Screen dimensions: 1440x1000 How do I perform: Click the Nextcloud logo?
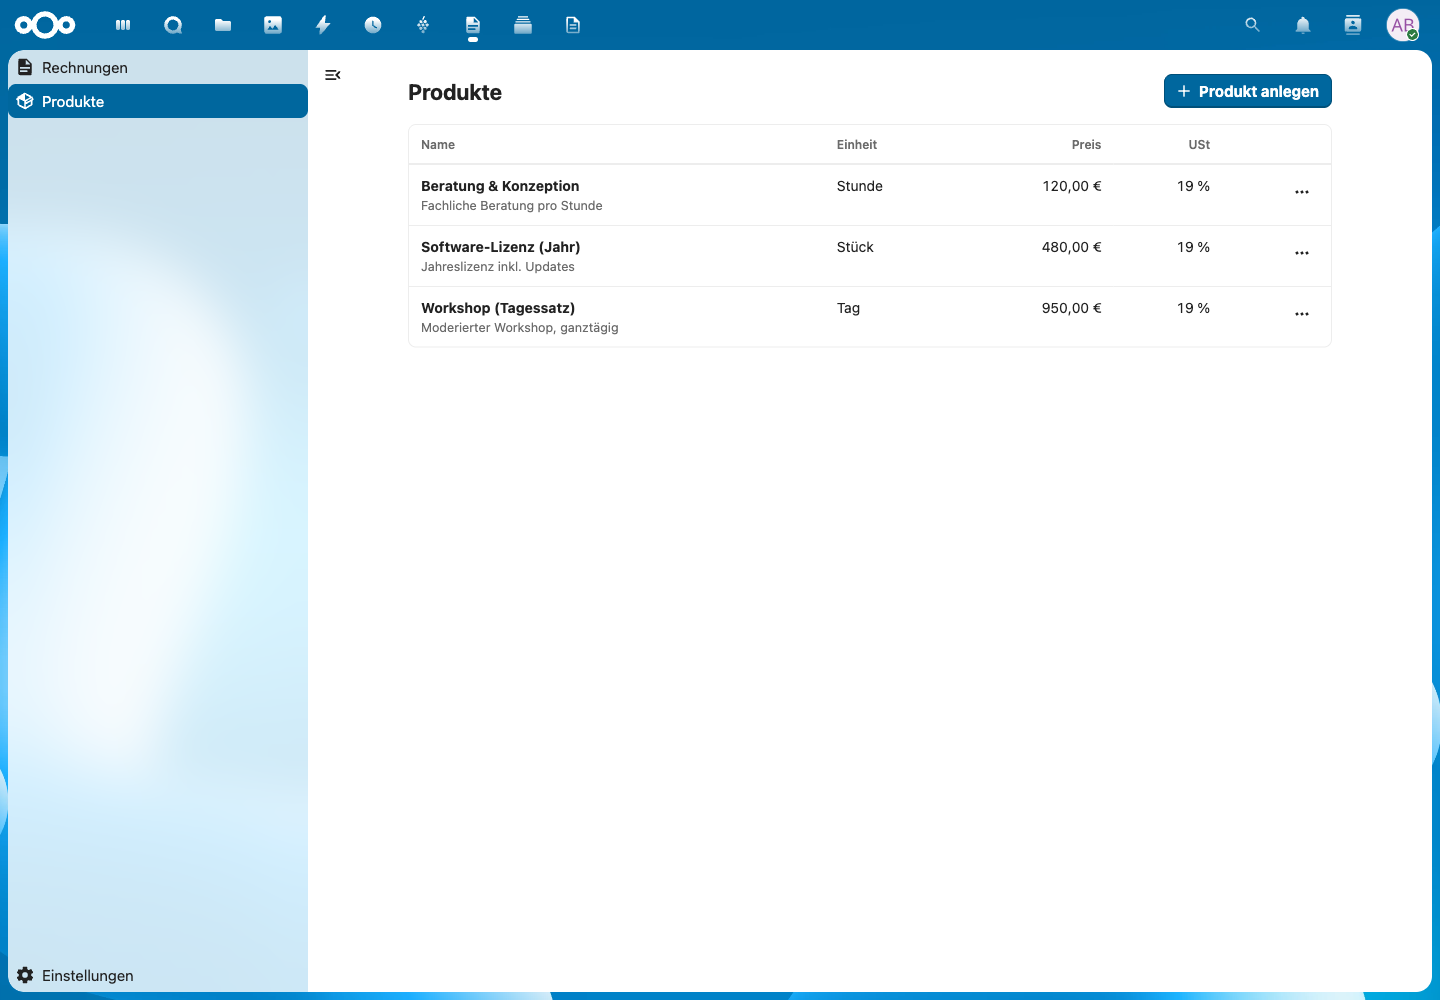coord(45,25)
